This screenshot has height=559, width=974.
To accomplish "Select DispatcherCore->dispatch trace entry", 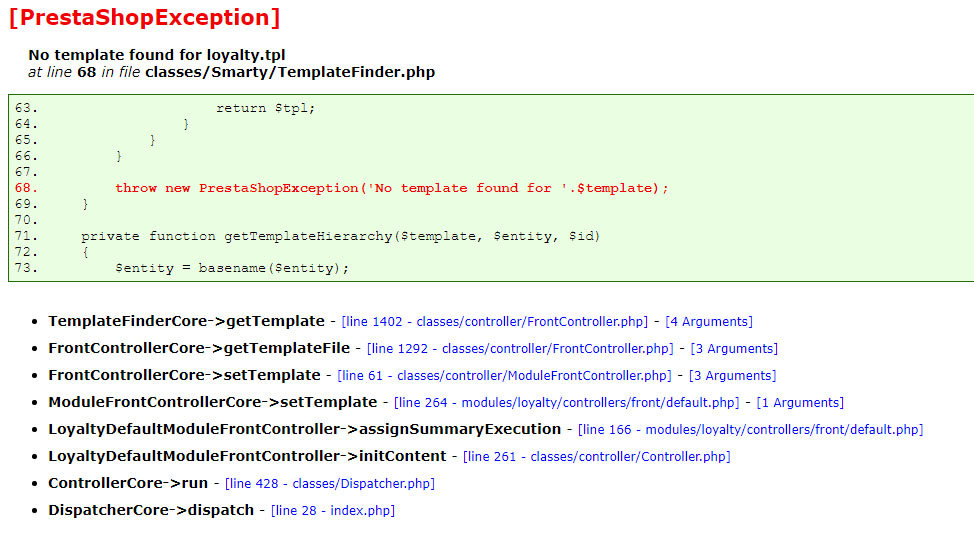I will [151, 510].
